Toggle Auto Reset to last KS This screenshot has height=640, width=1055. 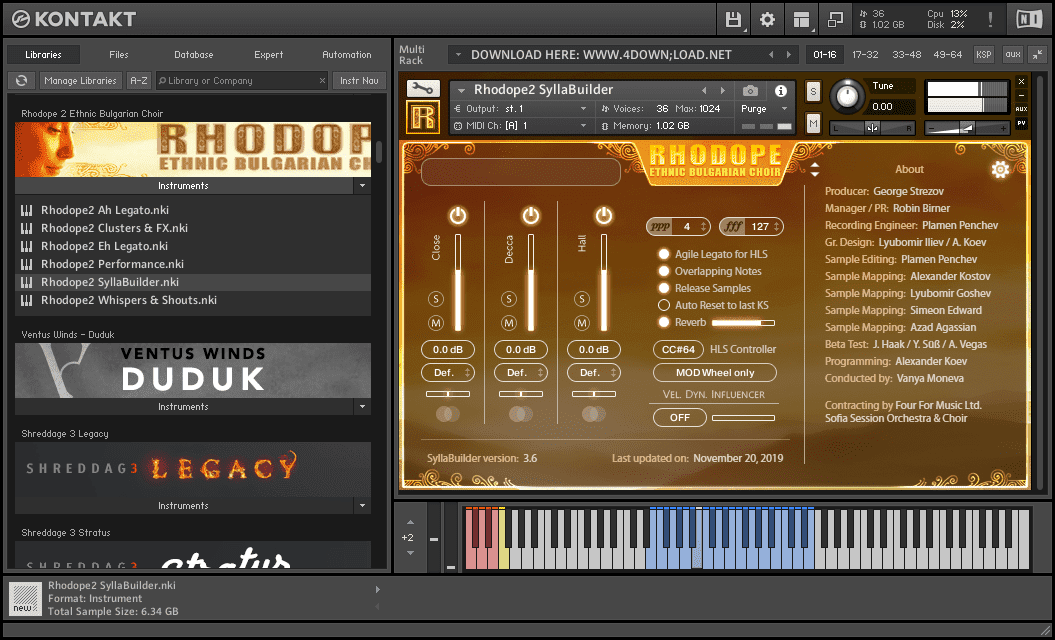point(664,306)
